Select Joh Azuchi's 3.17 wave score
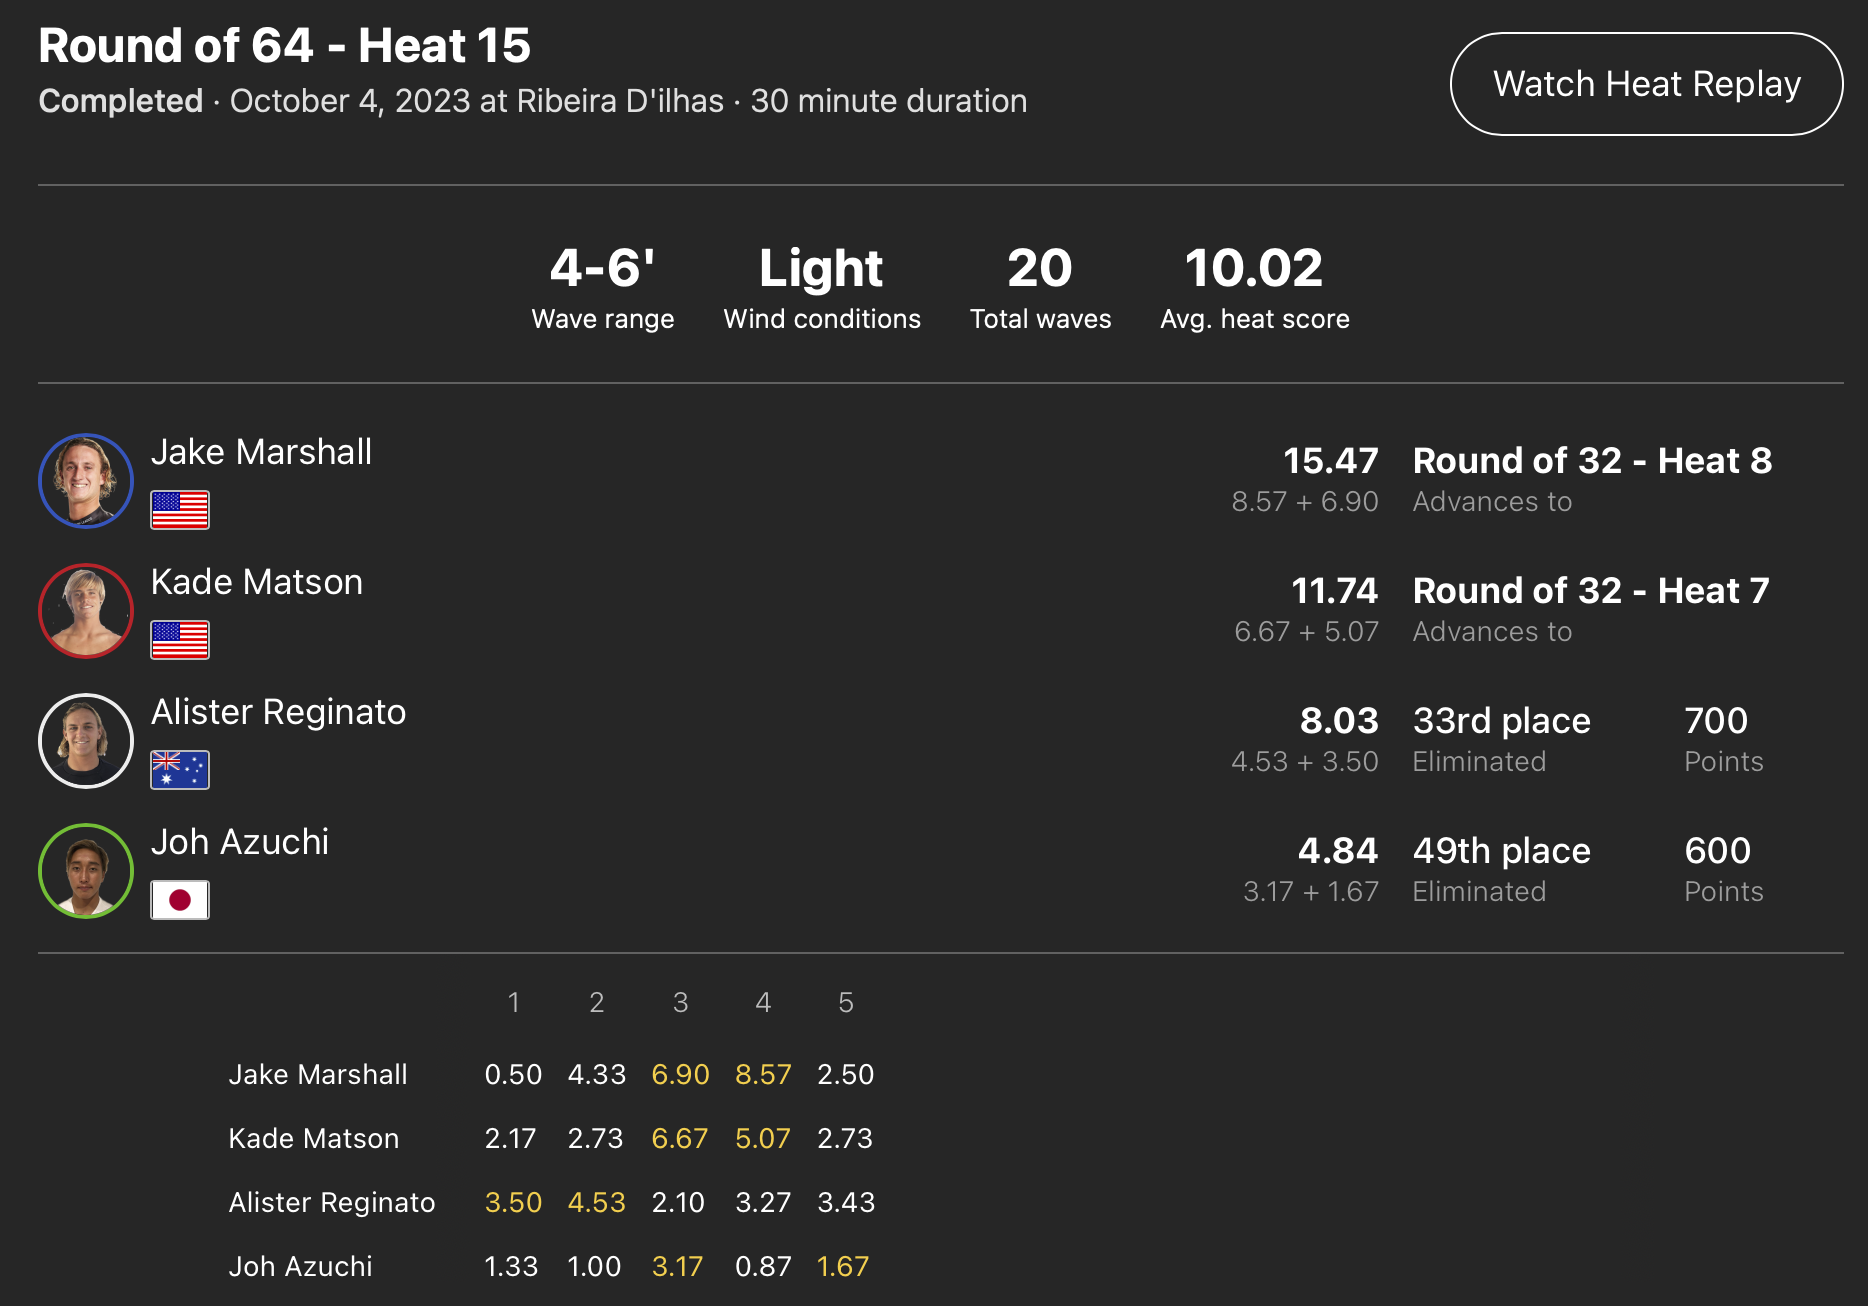This screenshot has width=1868, height=1306. click(x=678, y=1266)
